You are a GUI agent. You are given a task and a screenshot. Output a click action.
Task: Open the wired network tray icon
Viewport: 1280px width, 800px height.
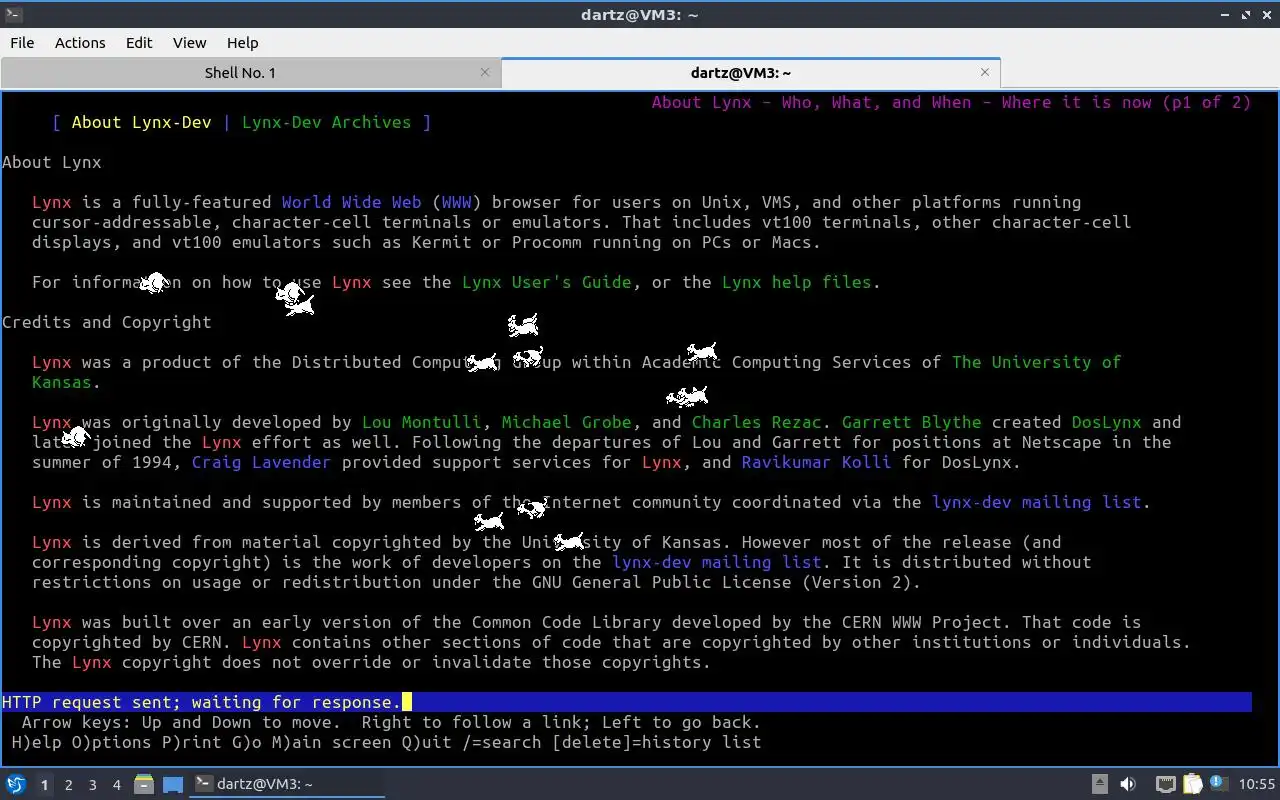point(1165,785)
